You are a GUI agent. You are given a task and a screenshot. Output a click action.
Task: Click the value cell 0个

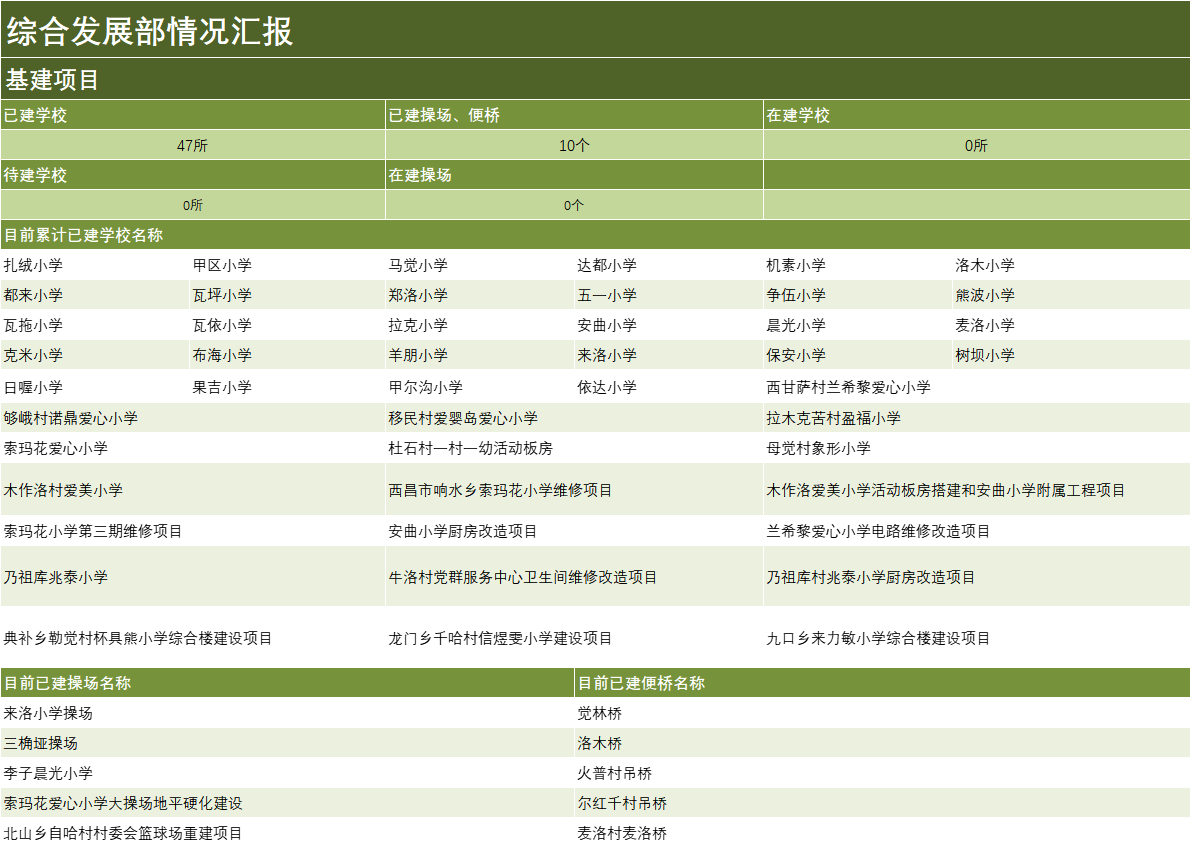point(574,205)
